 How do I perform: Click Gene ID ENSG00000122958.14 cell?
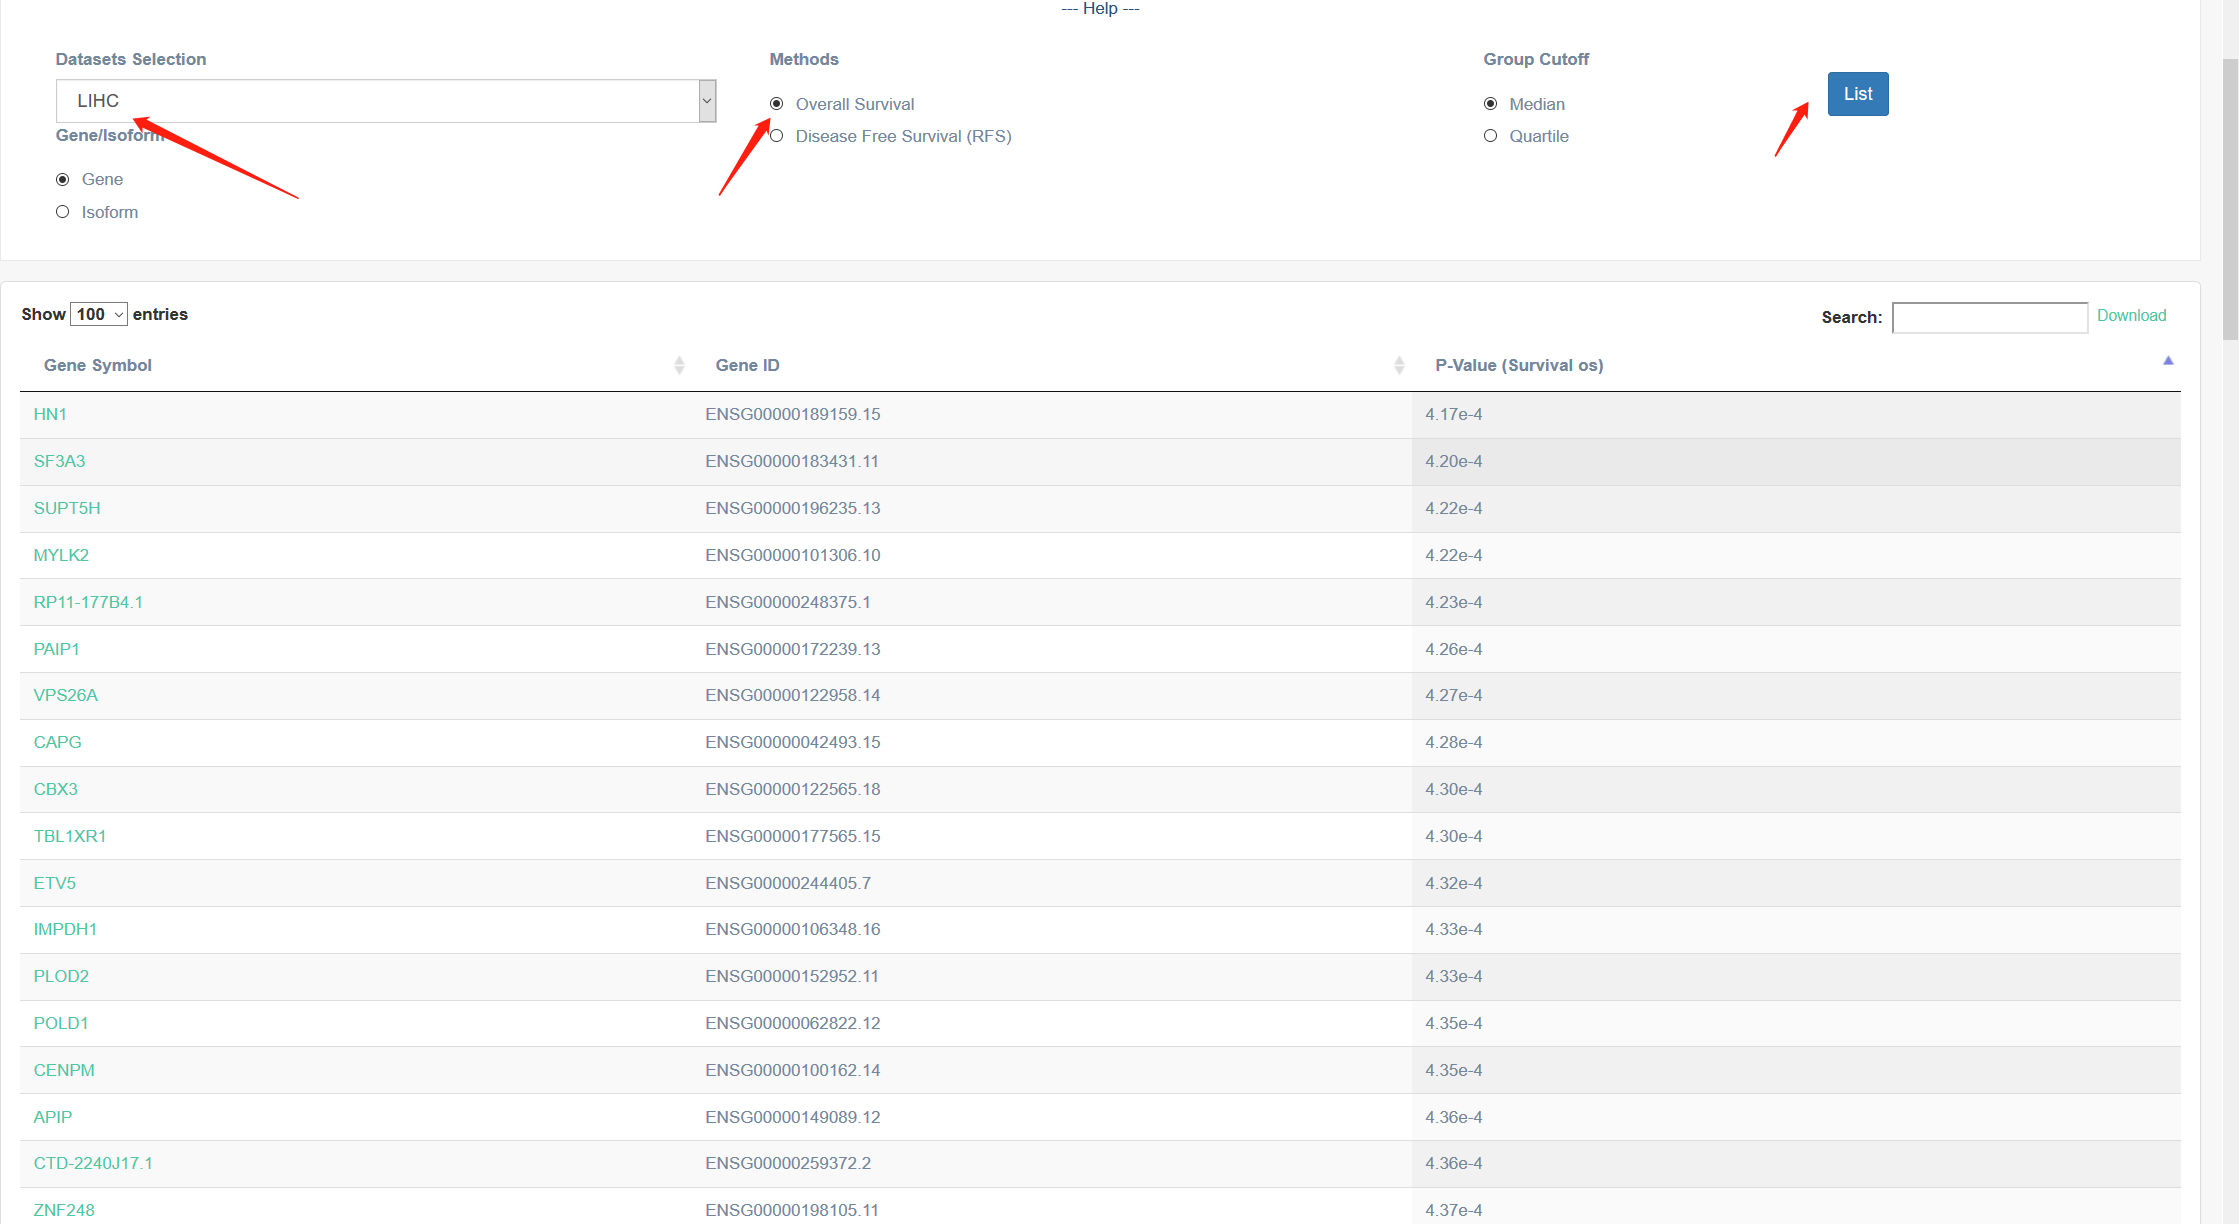(1052, 695)
